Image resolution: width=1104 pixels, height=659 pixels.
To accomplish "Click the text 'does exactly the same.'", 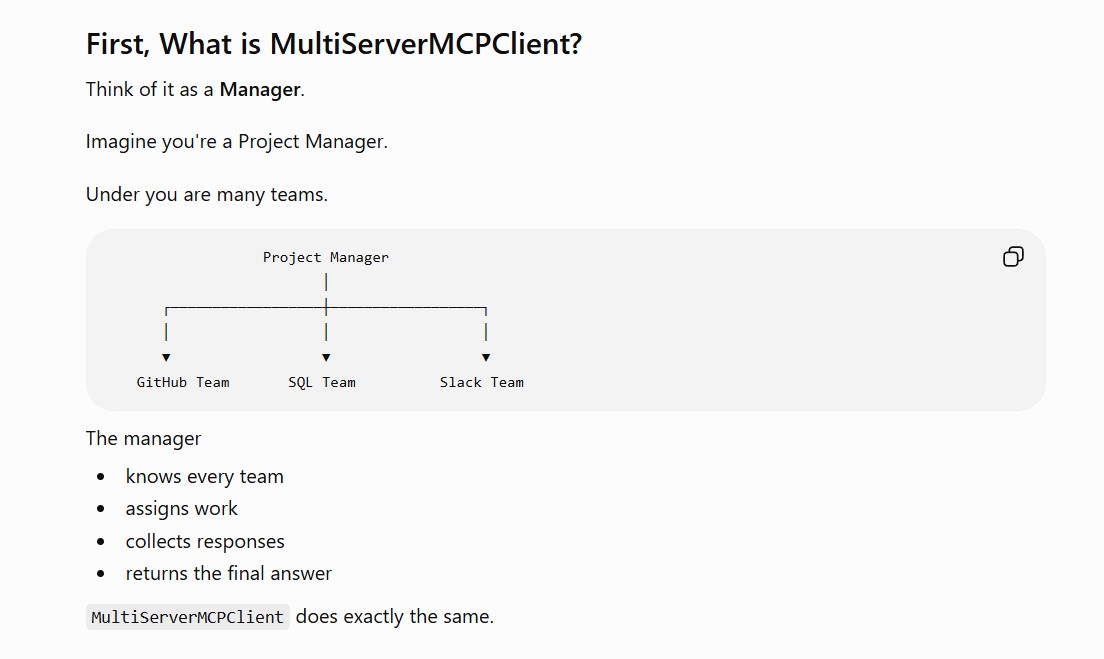I will point(395,617).
